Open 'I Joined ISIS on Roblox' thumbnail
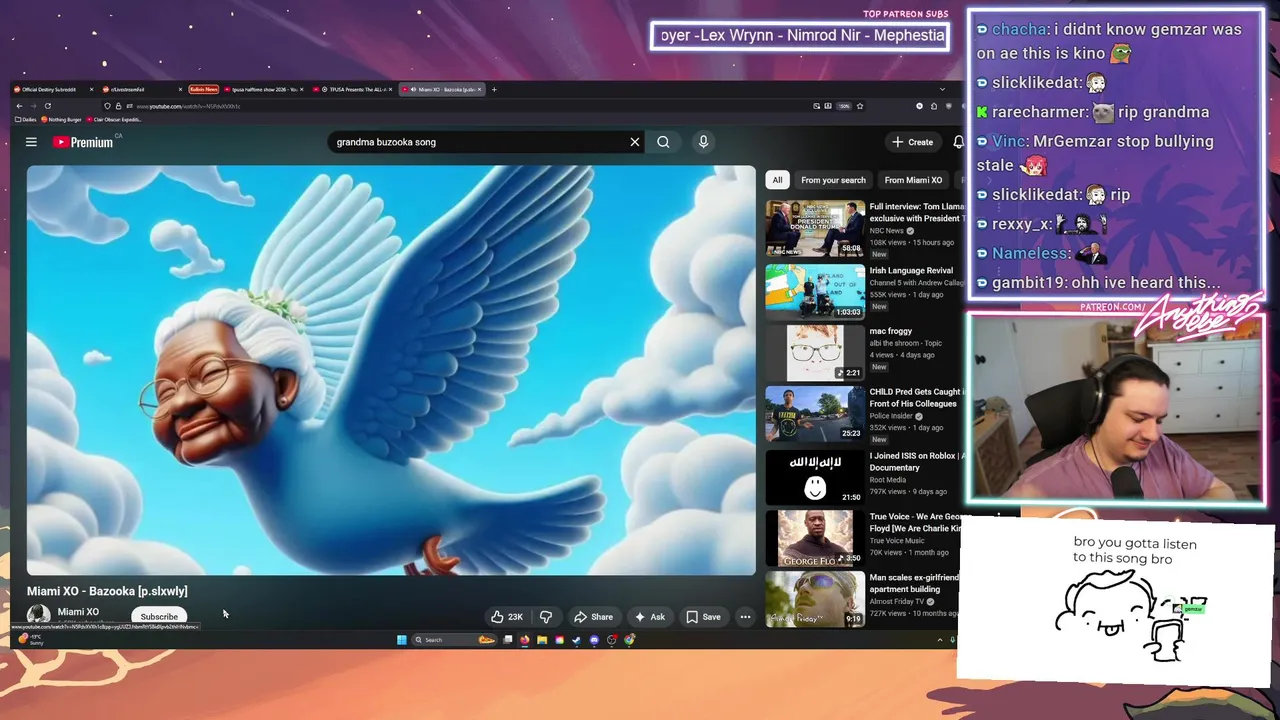 point(815,477)
